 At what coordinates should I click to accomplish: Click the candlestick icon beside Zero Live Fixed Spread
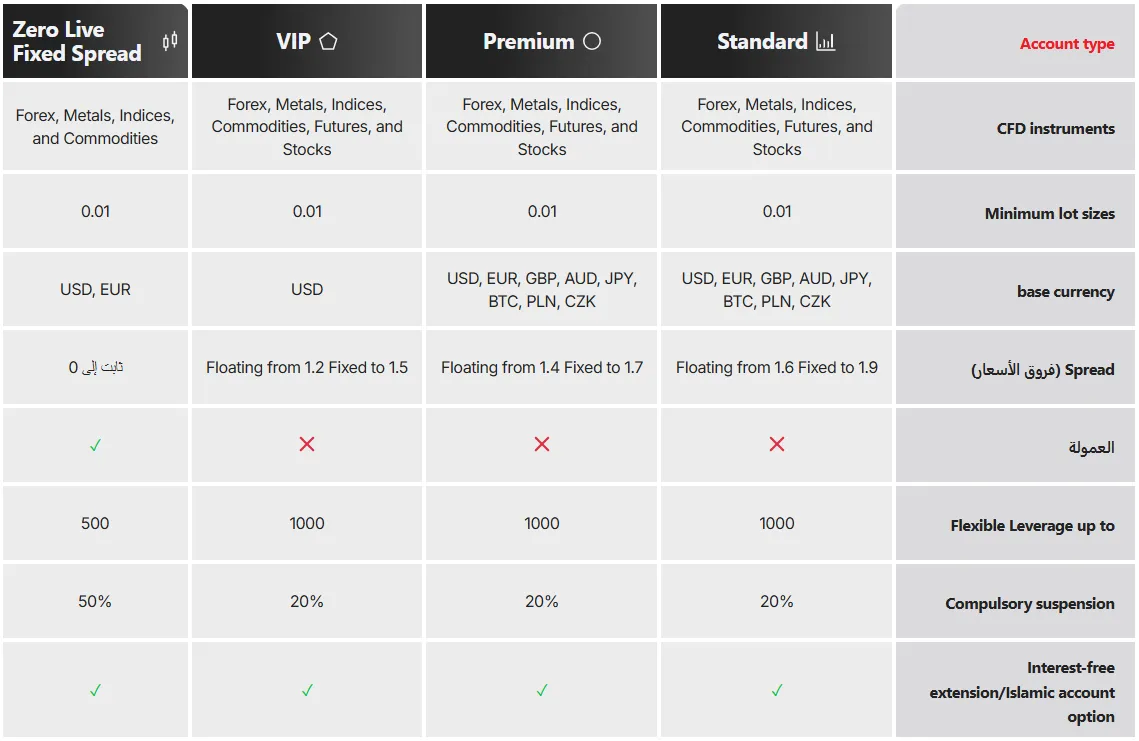click(170, 41)
